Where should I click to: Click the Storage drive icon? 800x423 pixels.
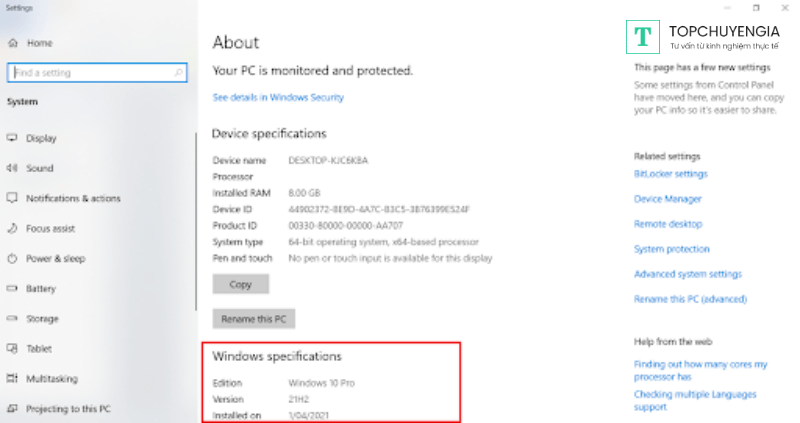[13, 318]
